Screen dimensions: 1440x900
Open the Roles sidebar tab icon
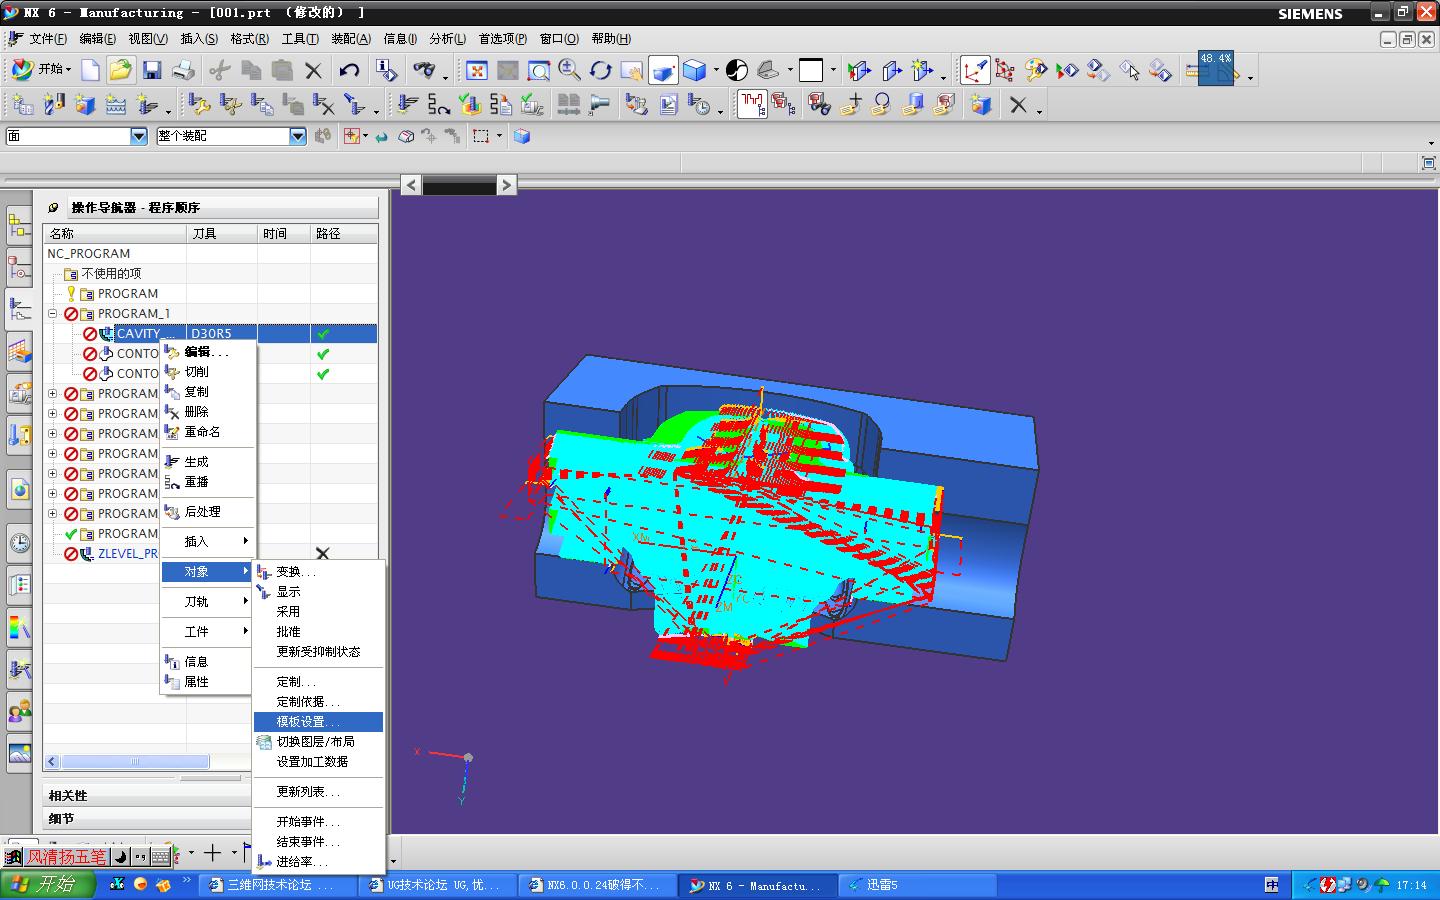pyautogui.click(x=20, y=712)
